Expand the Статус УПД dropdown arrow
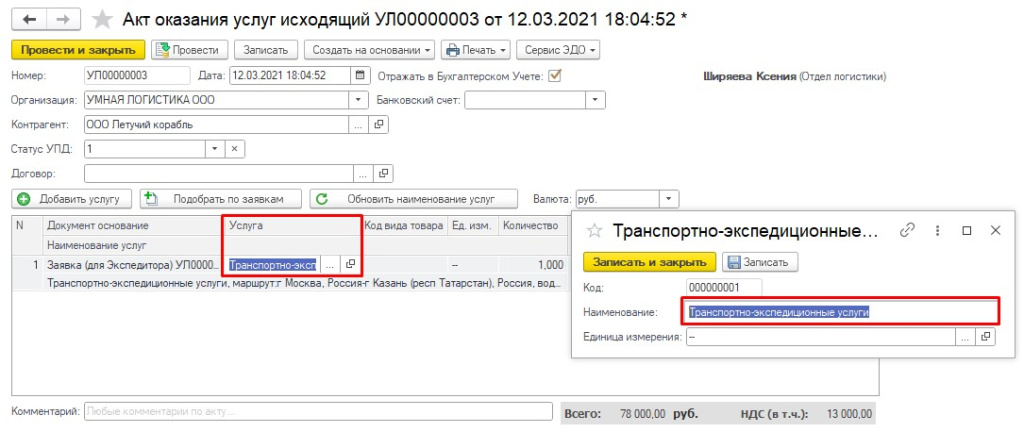Image resolution: width=1024 pixels, height=432 pixels. pyautogui.click(x=216, y=149)
